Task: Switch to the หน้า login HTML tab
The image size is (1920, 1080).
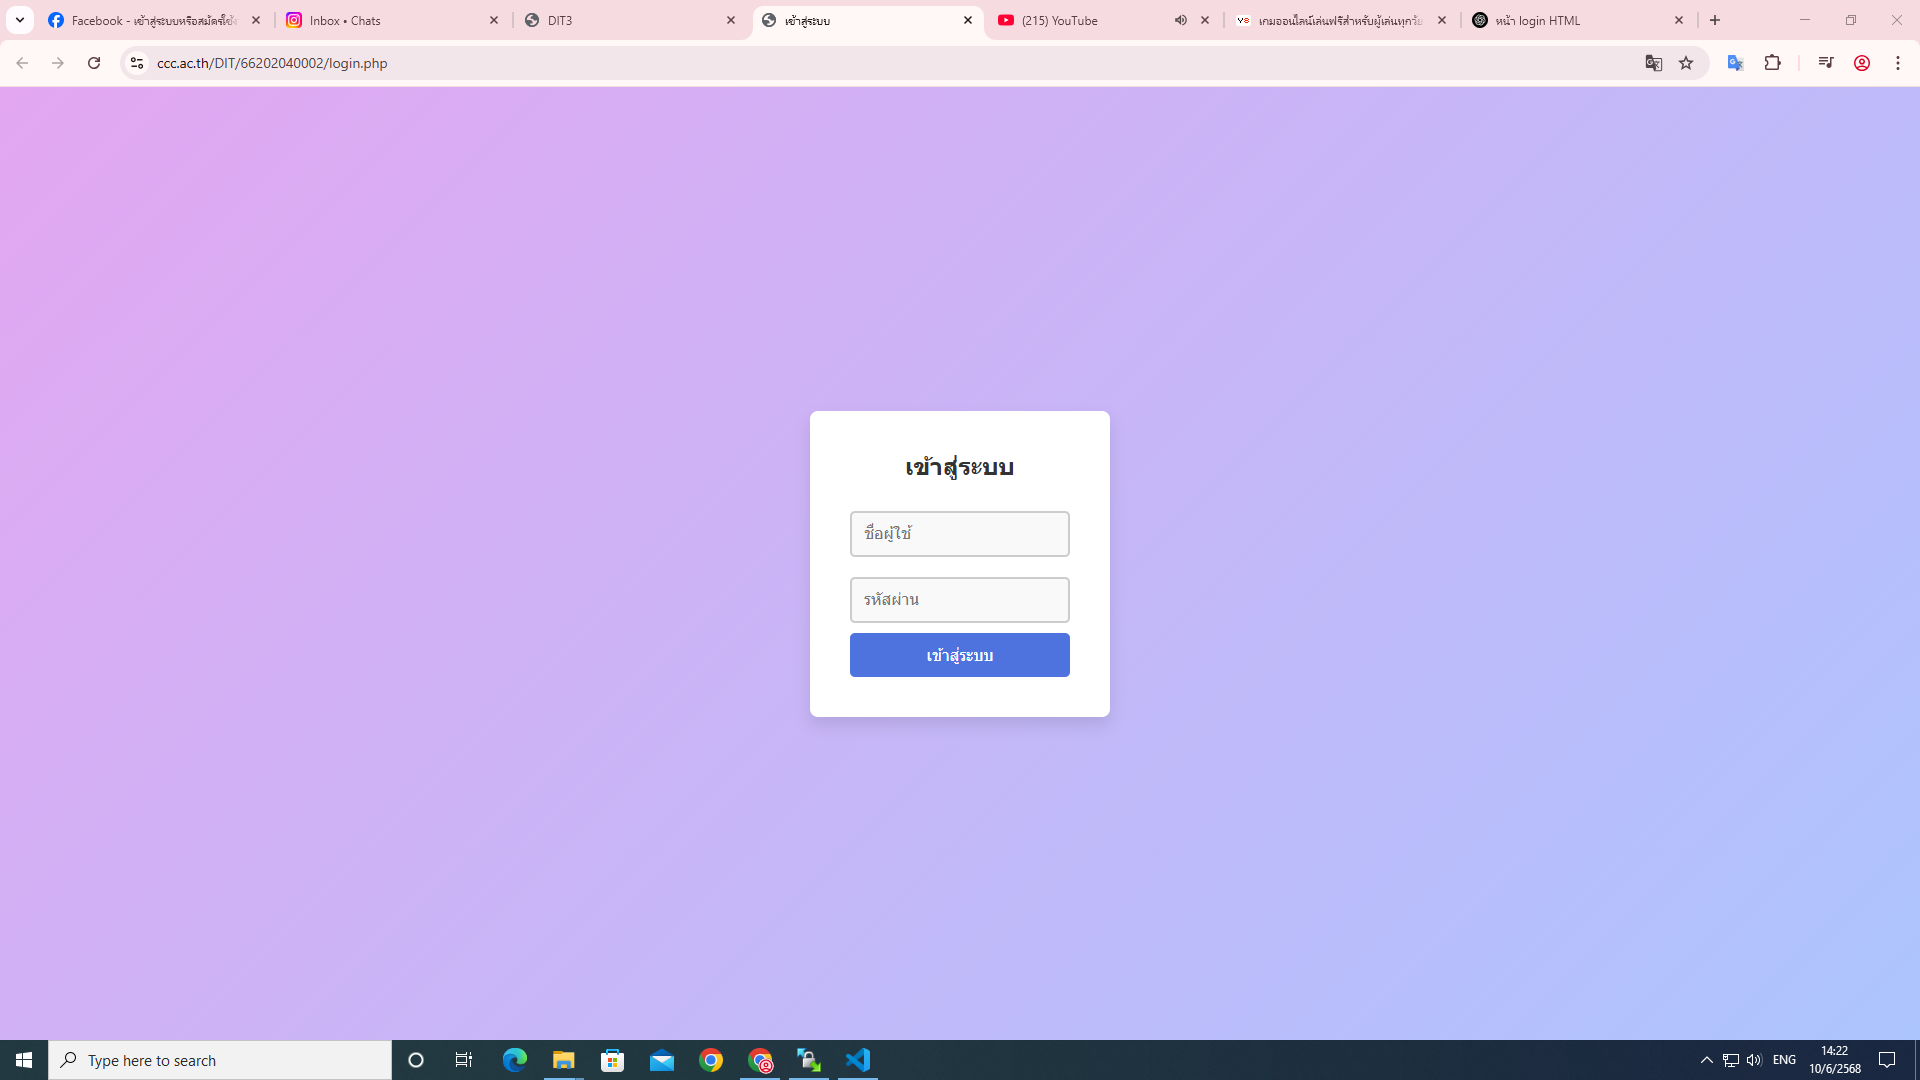Action: coord(1578,20)
